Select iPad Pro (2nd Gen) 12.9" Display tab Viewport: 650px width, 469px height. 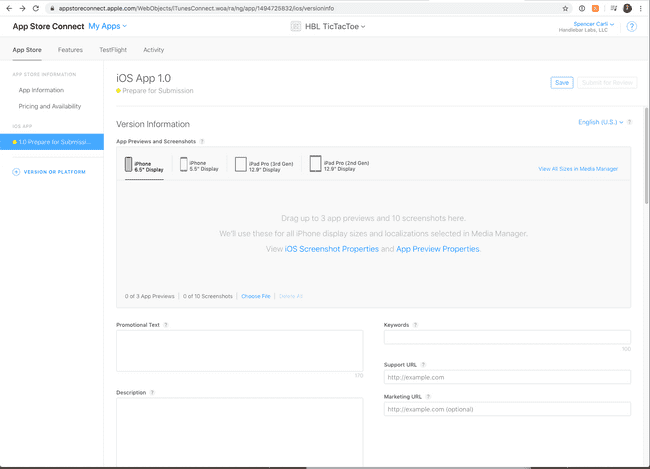[340, 165]
